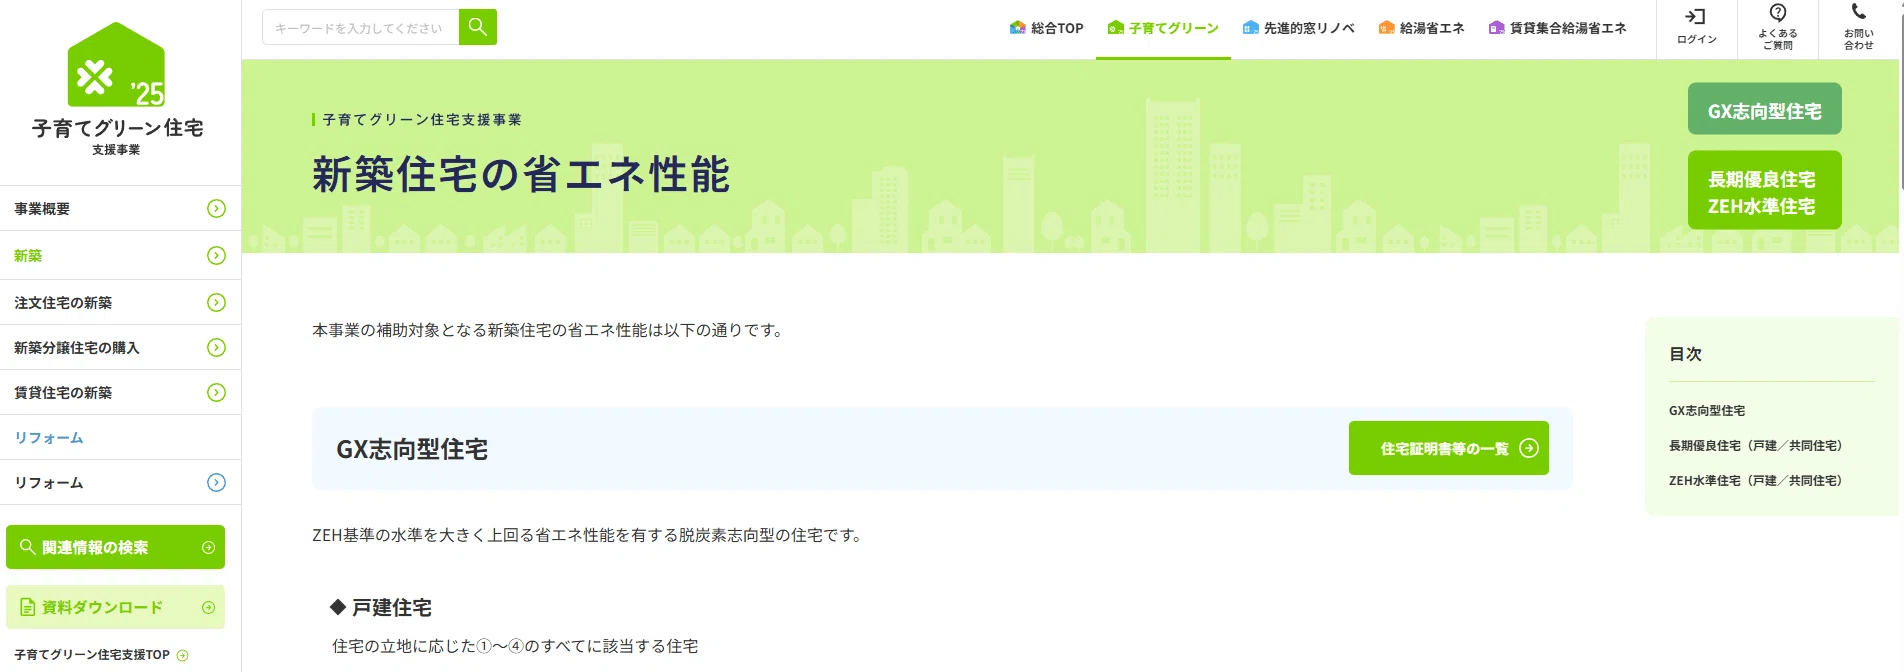Image resolution: width=1904 pixels, height=672 pixels.
Task: Click the green search magnifier button
Action: coord(478,27)
